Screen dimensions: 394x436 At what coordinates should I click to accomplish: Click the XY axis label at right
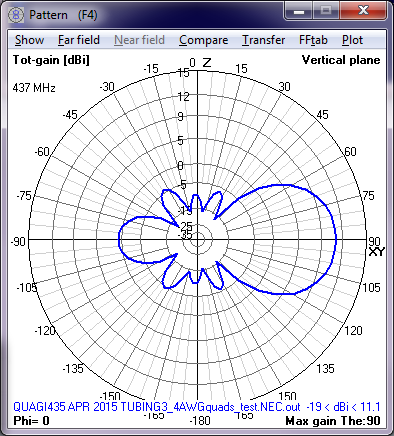(x=377, y=252)
